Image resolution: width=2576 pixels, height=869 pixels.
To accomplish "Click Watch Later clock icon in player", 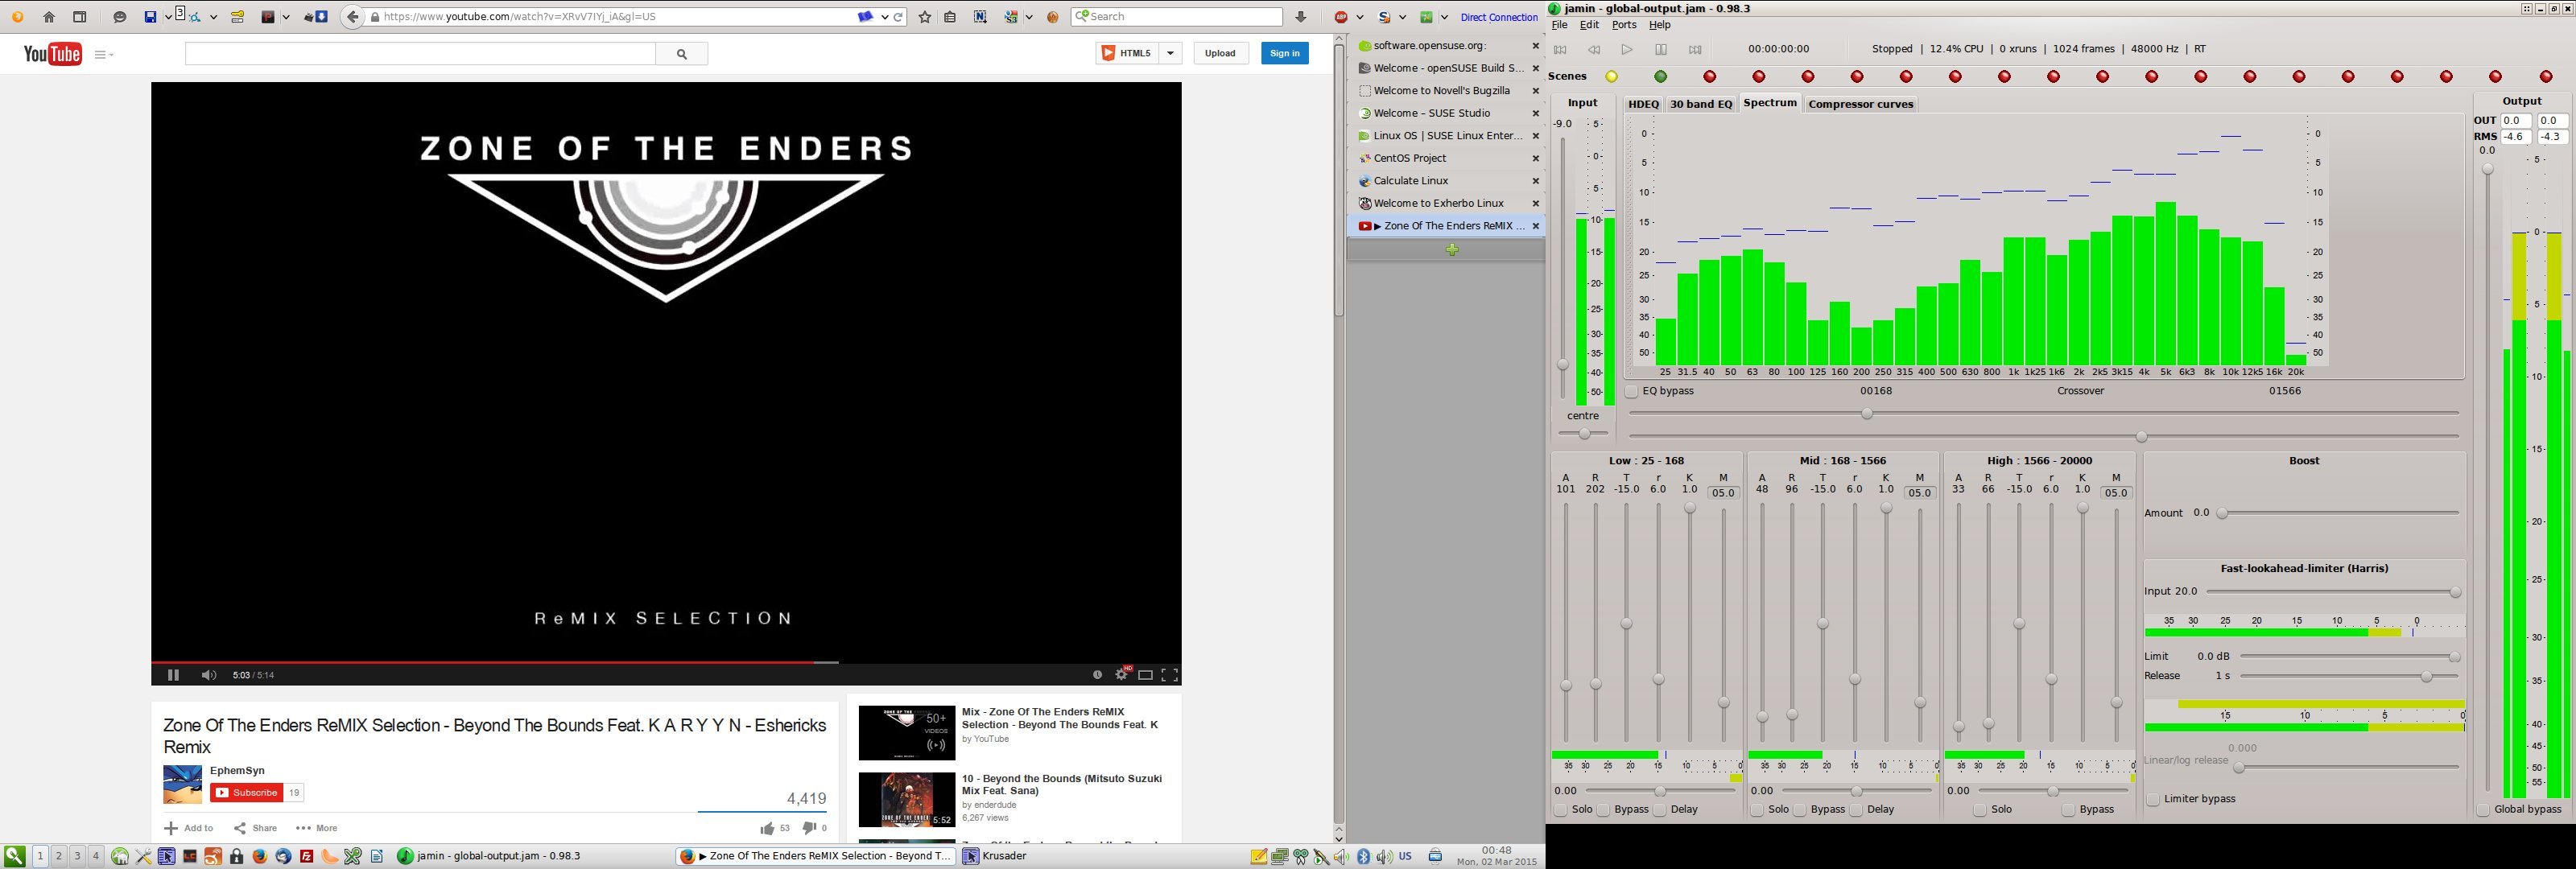I will pyautogui.click(x=1097, y=675).
